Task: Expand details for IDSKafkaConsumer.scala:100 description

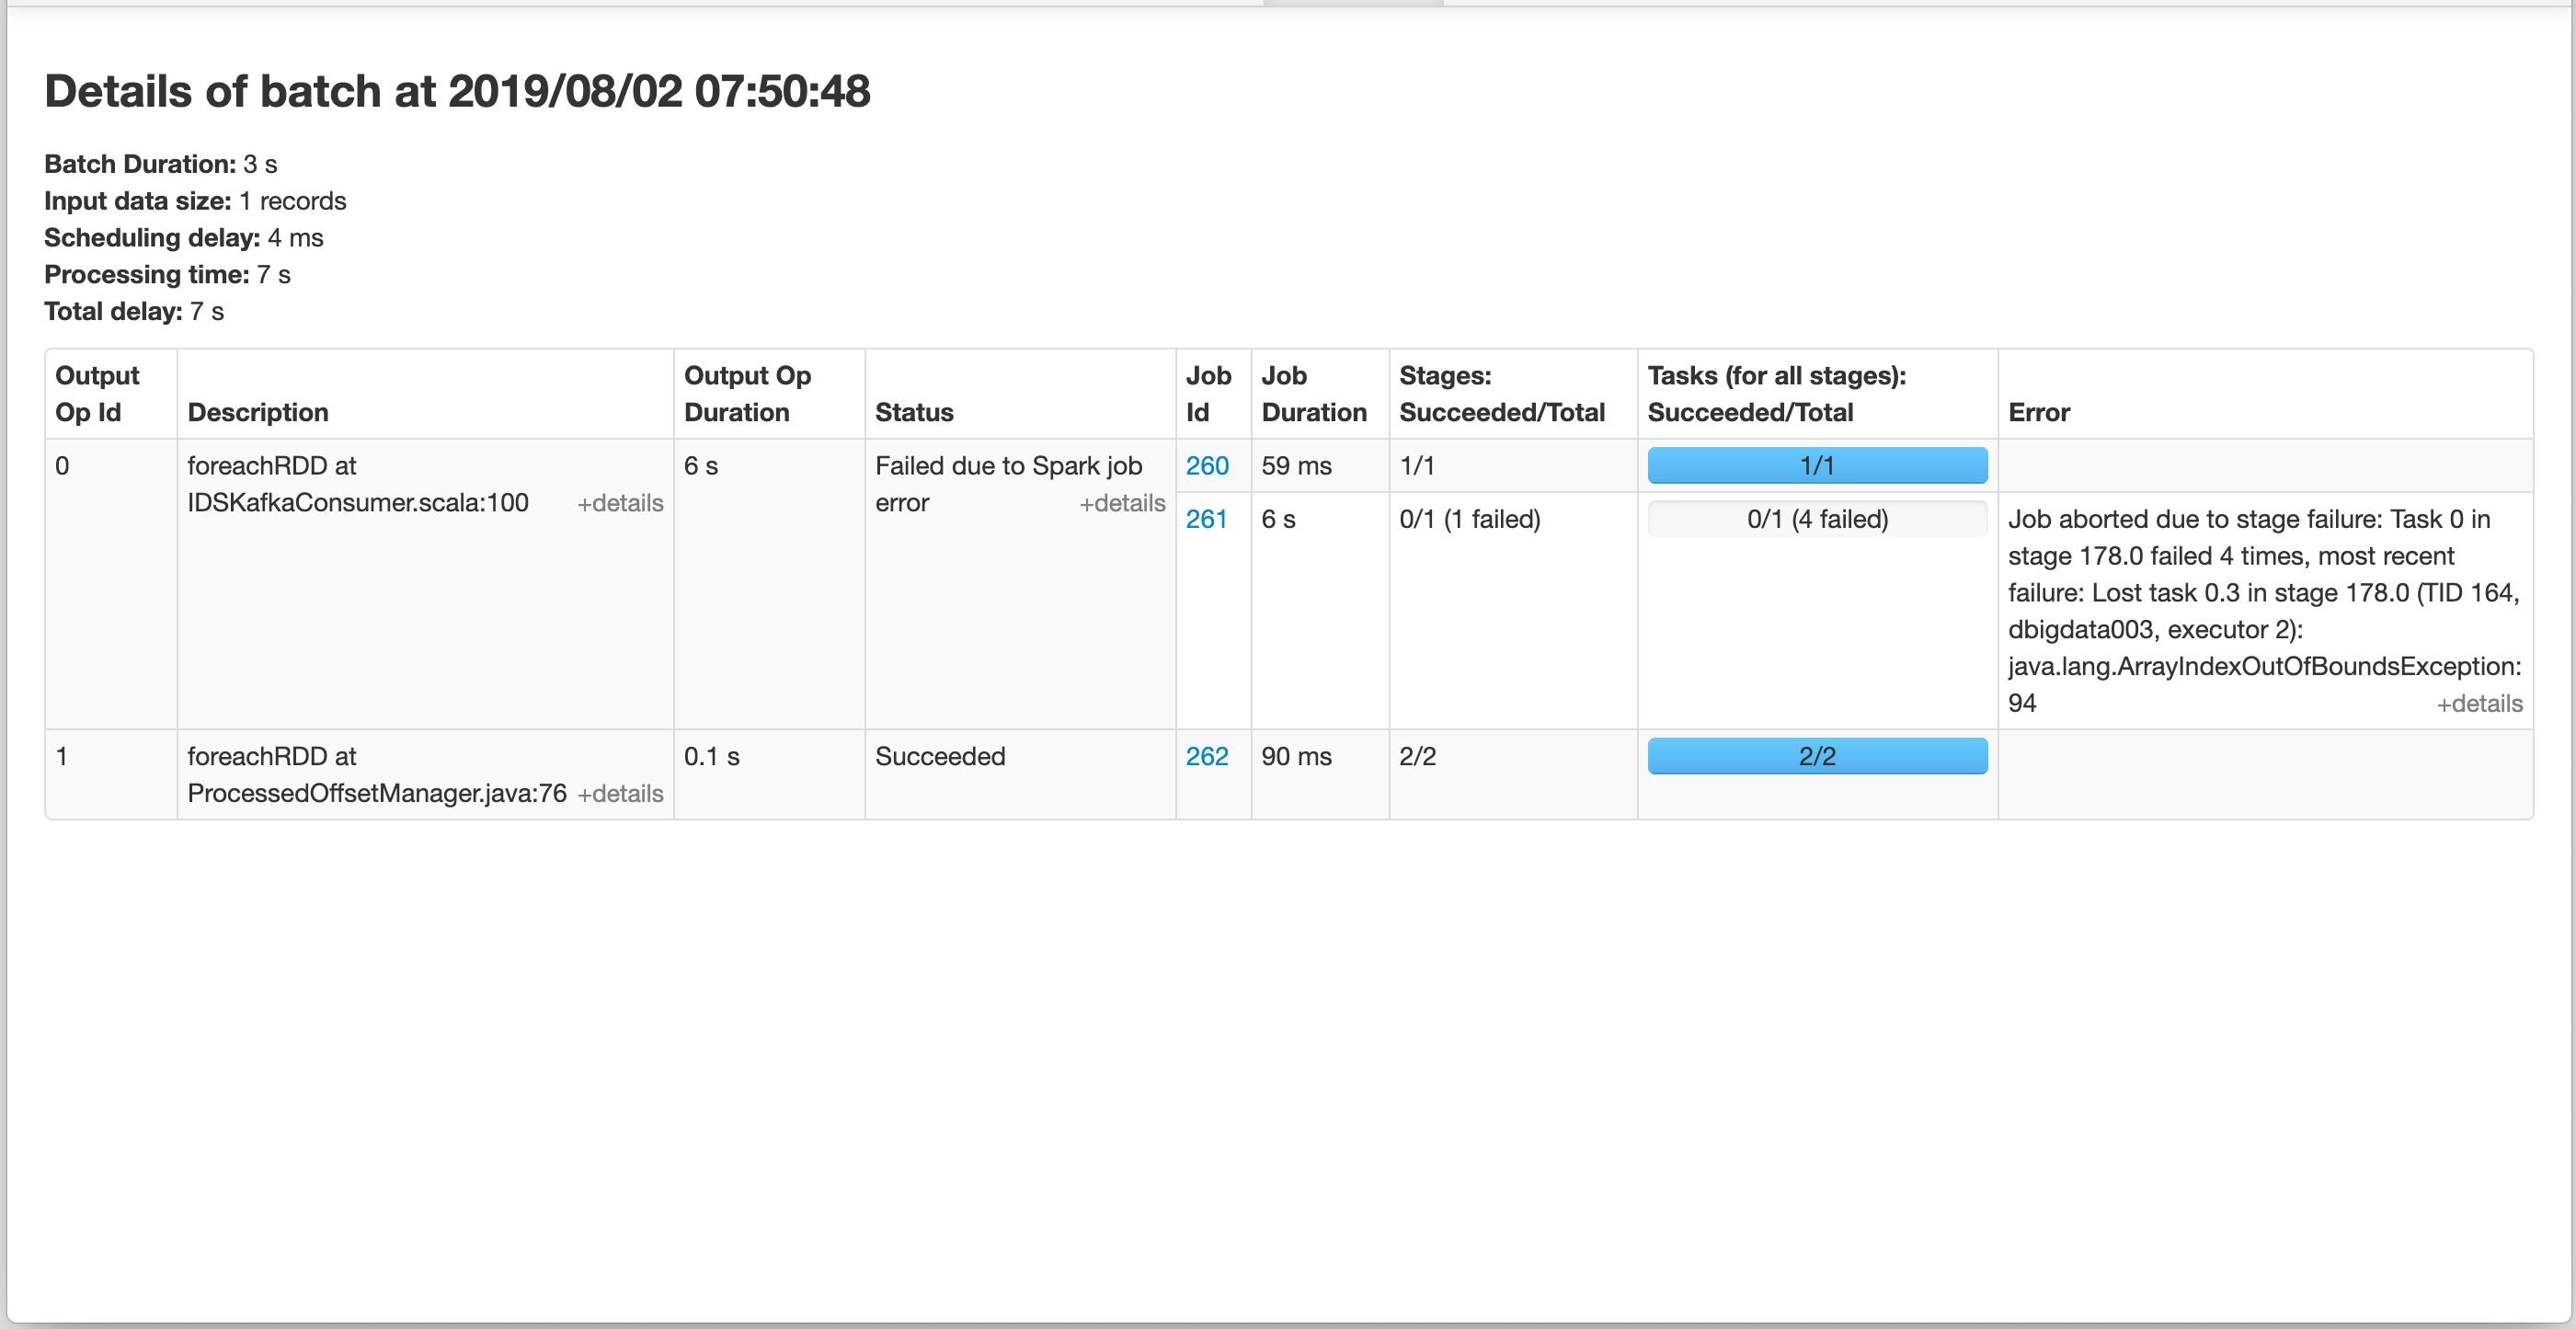Action: [620, 503]
